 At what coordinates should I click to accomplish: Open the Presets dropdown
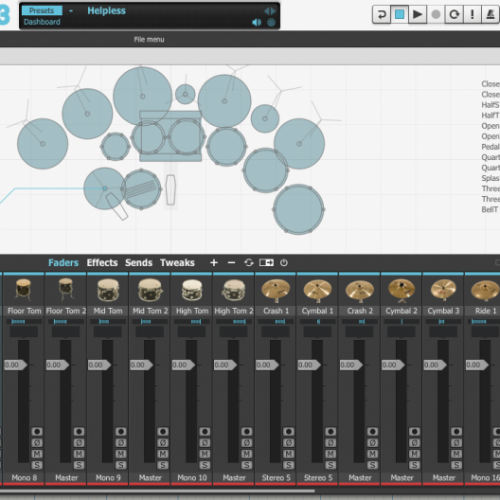click(x=42, y=11)
